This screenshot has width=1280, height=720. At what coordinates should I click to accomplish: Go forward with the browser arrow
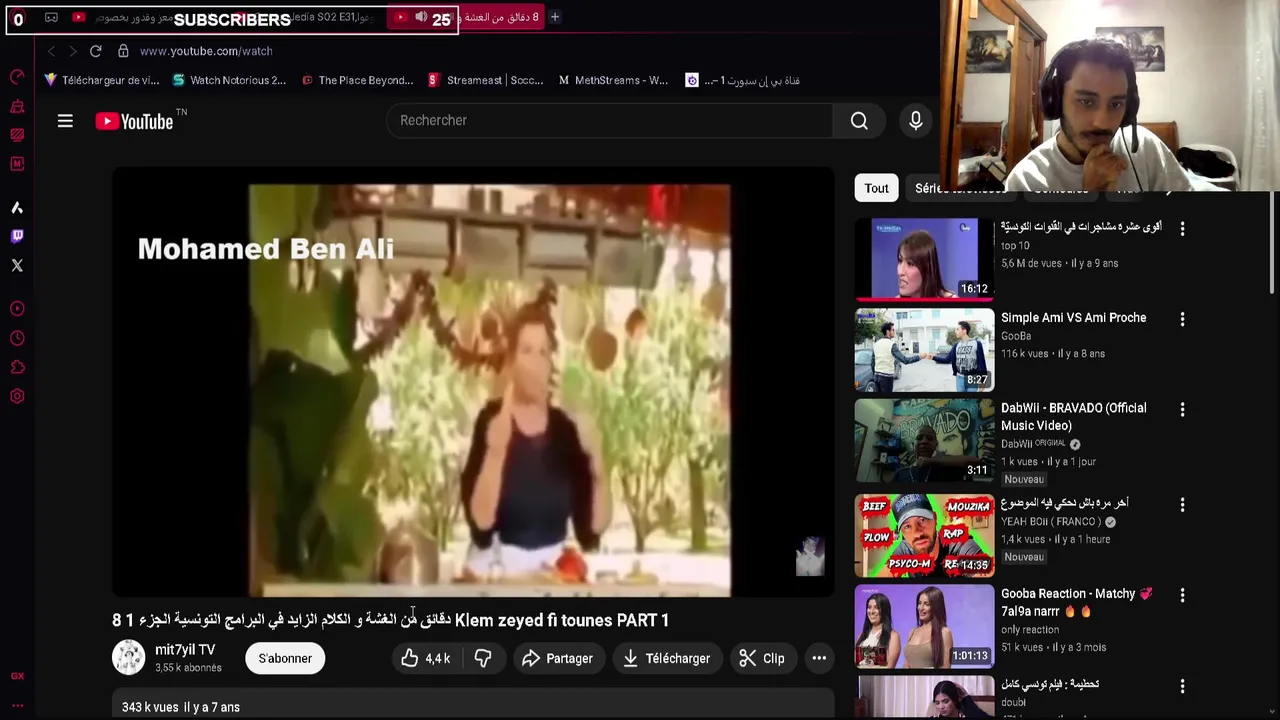tap(72, 51)
